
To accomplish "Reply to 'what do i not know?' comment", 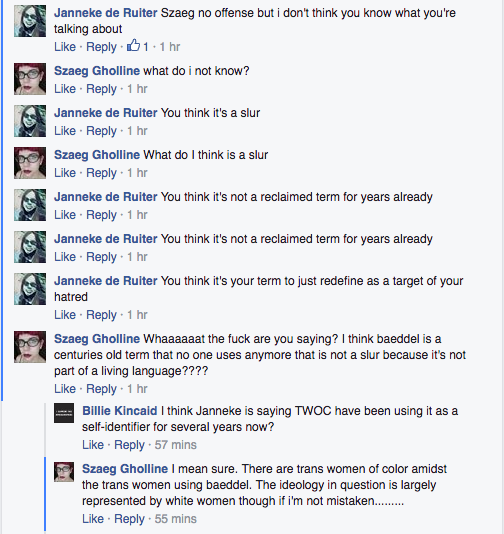I will click(x=101, y=89).
